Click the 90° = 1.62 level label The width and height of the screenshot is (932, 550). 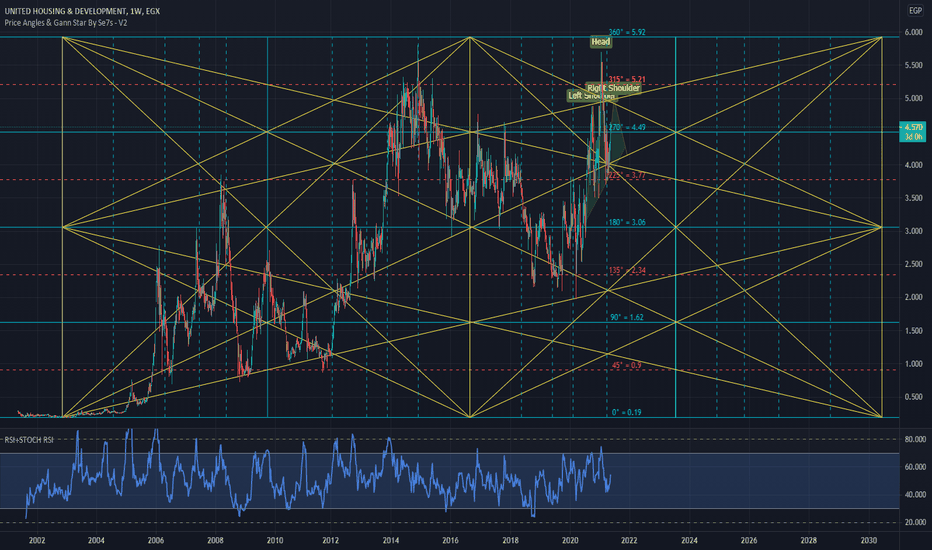(627, 318)
